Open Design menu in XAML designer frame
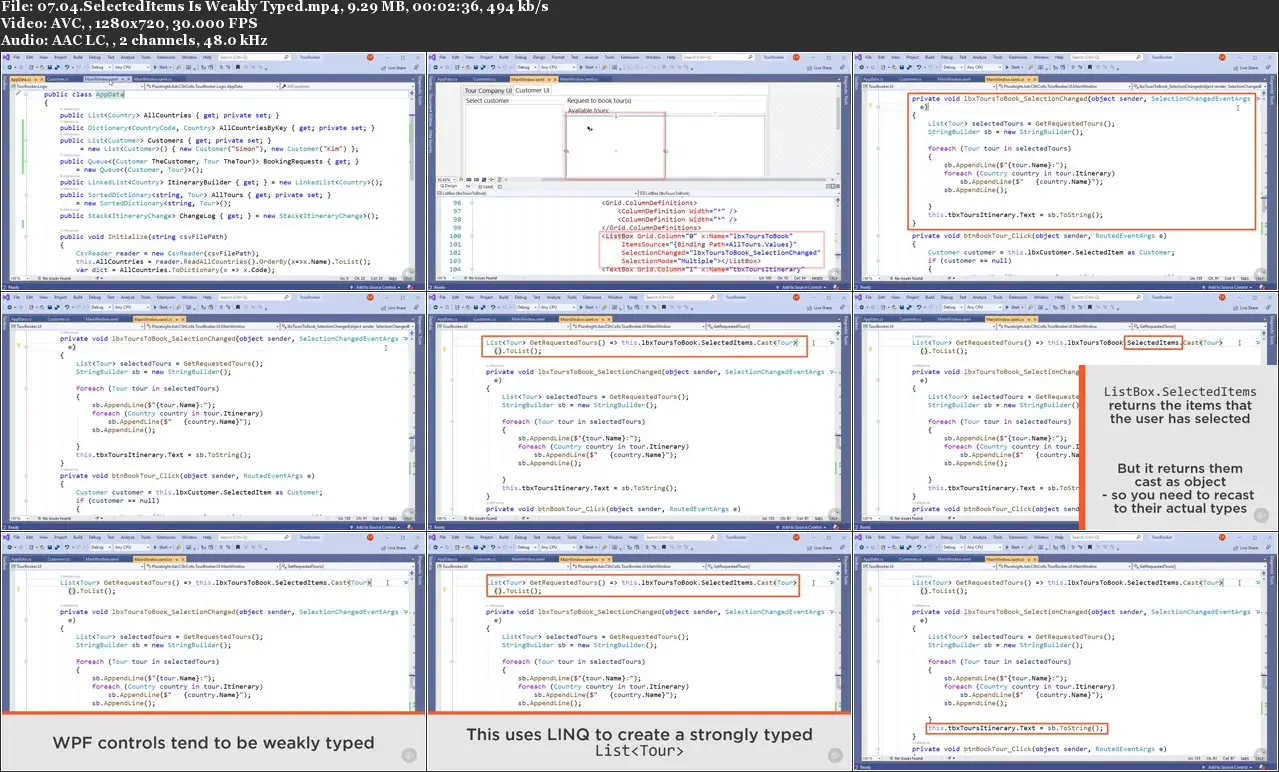 click(539, 57)
